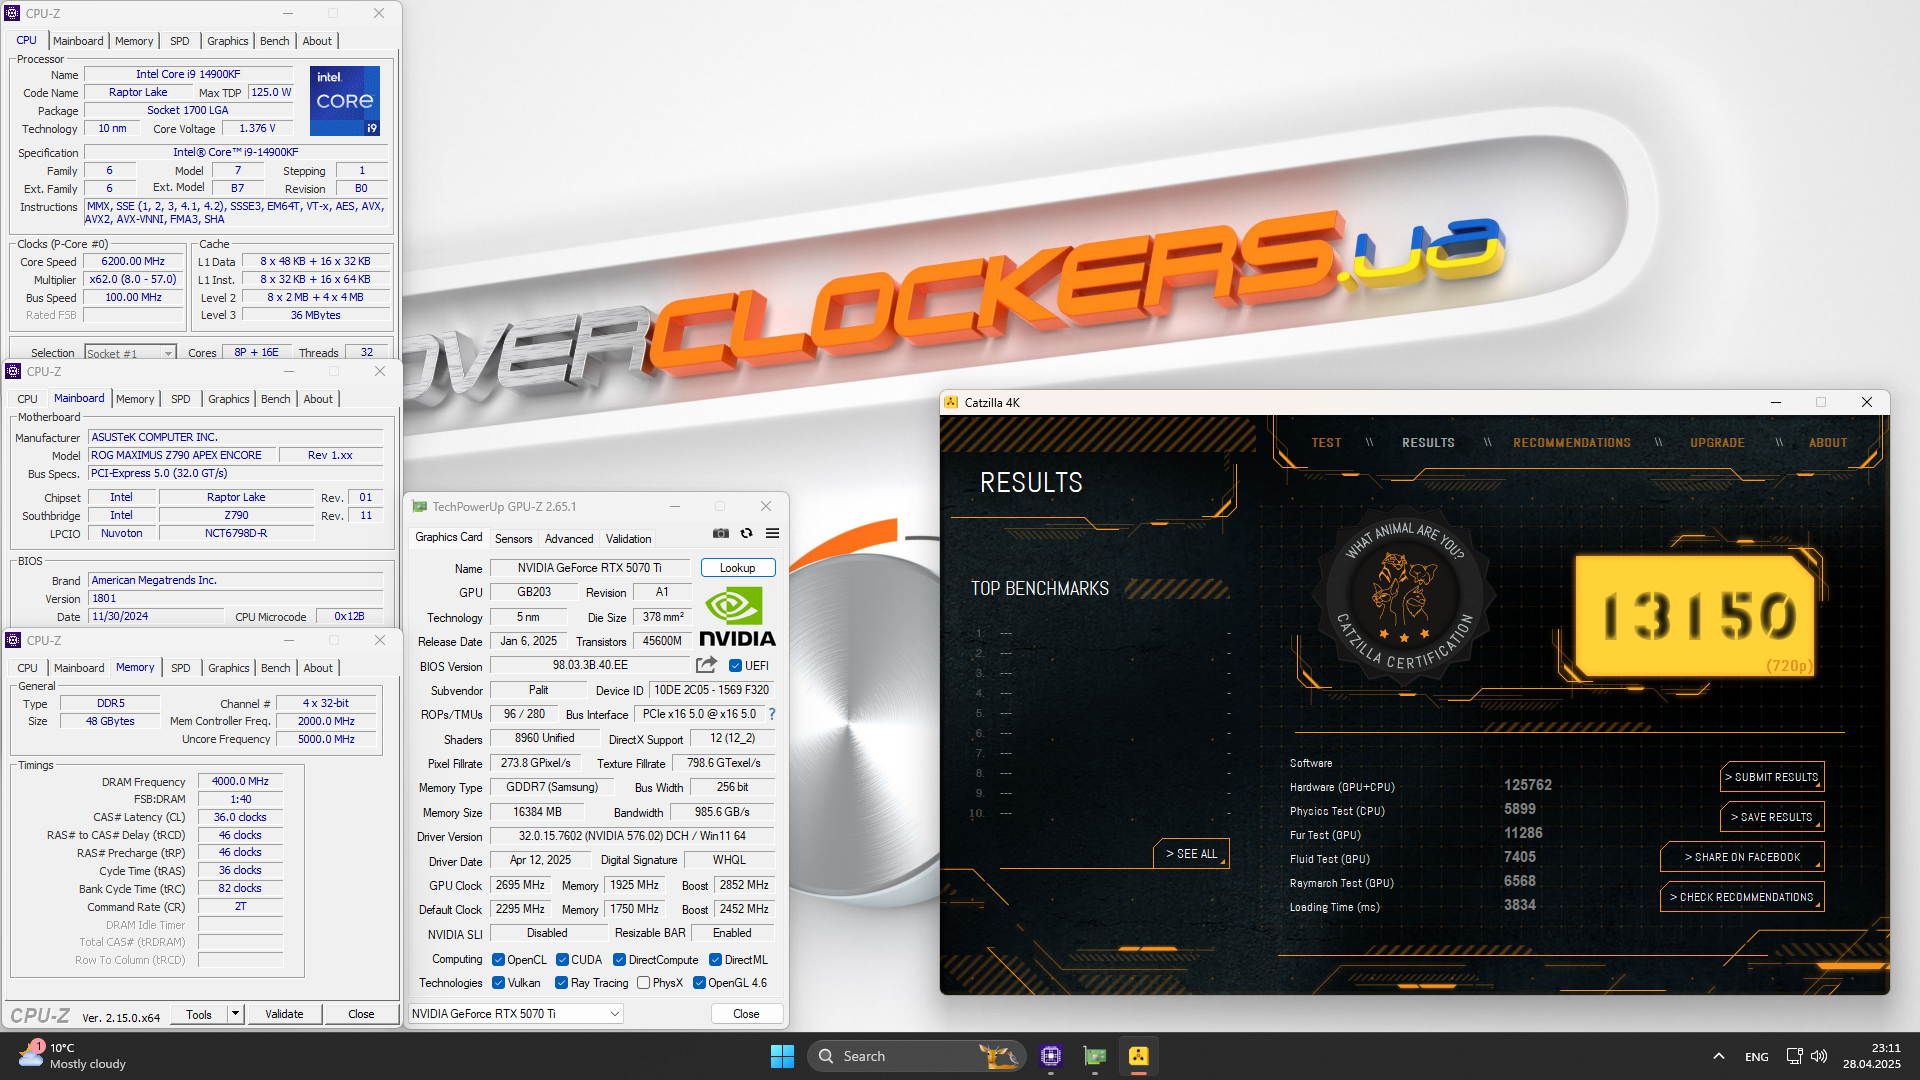
Task: Open volume tray icon
Action: coord(1819,1056)
